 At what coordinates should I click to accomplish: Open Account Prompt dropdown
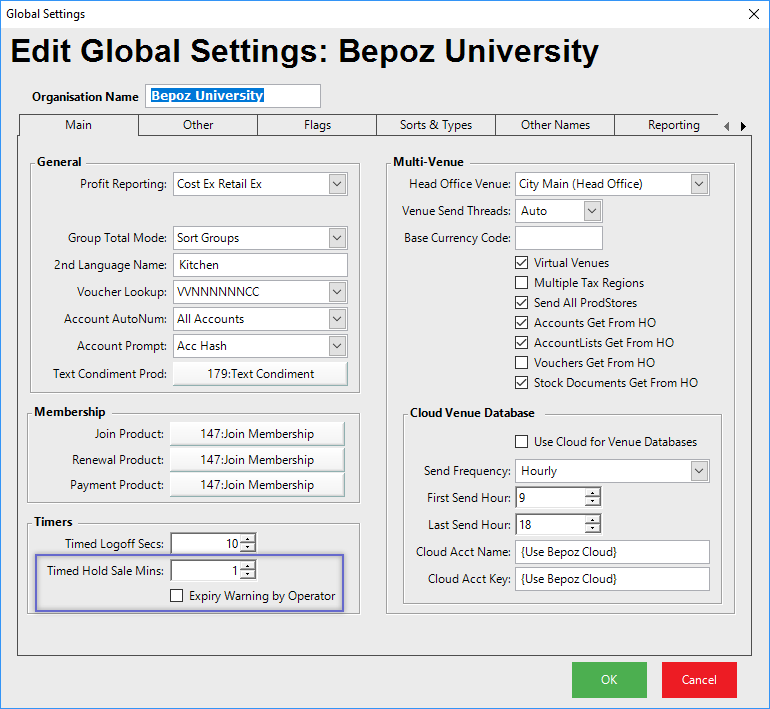coord(337,346)
